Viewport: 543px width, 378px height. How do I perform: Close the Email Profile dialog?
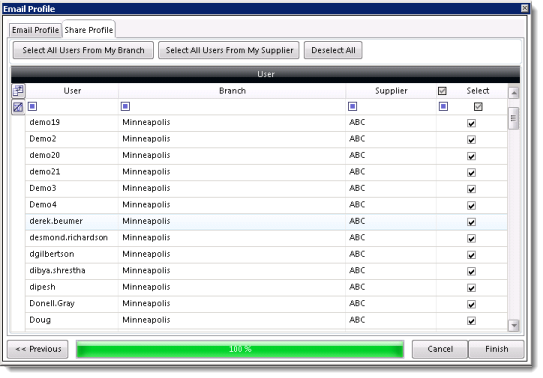[525, 8]
